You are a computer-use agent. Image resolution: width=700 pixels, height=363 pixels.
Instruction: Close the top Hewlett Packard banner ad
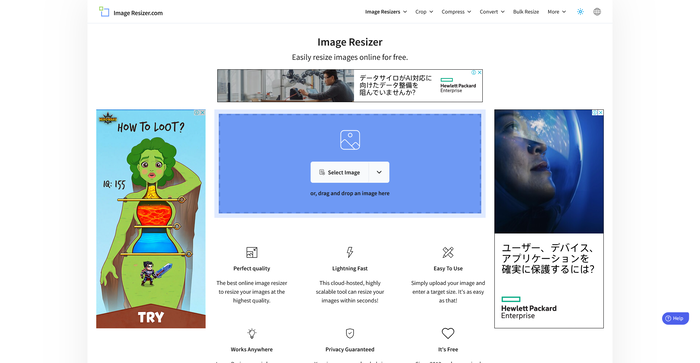479,72
